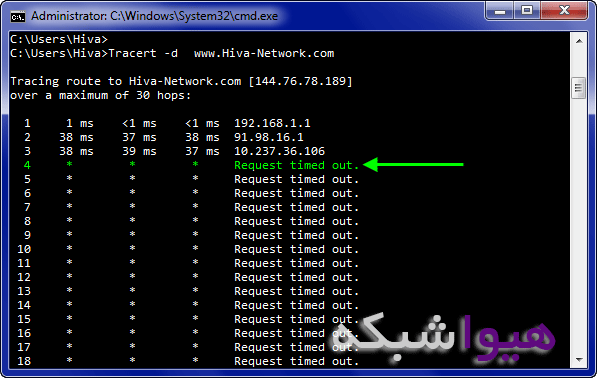Click 'www.Hiva-Network.com' in the command line

(264, 53)
